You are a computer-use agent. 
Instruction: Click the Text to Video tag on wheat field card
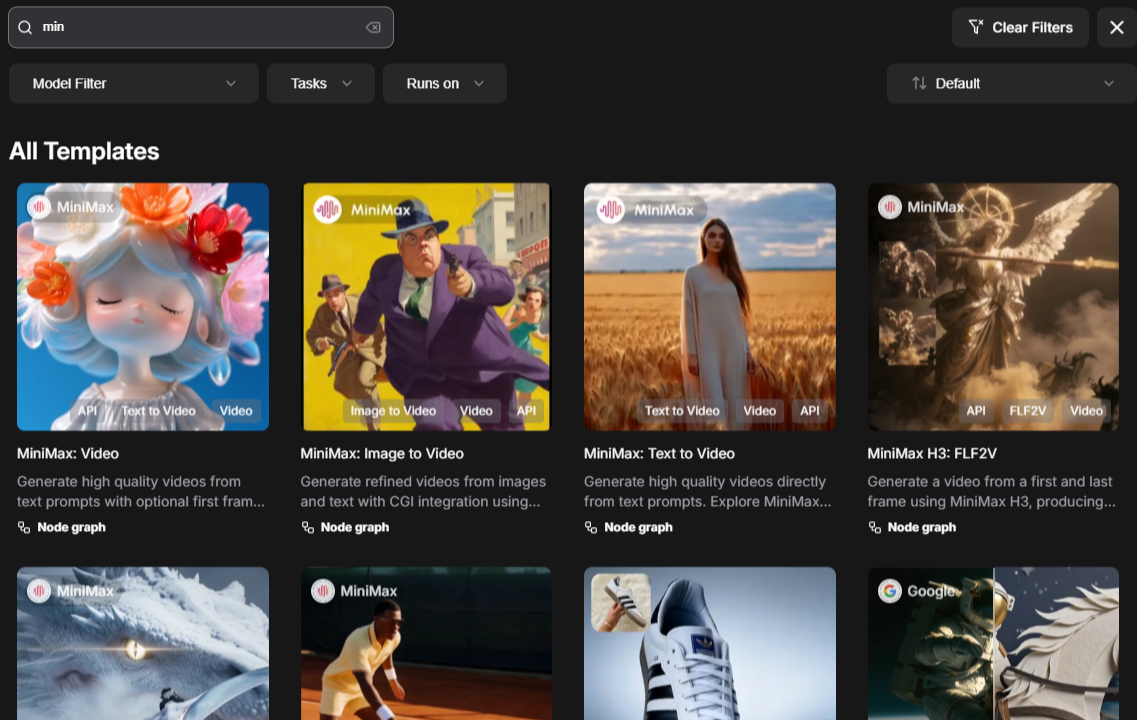point(682,411)
